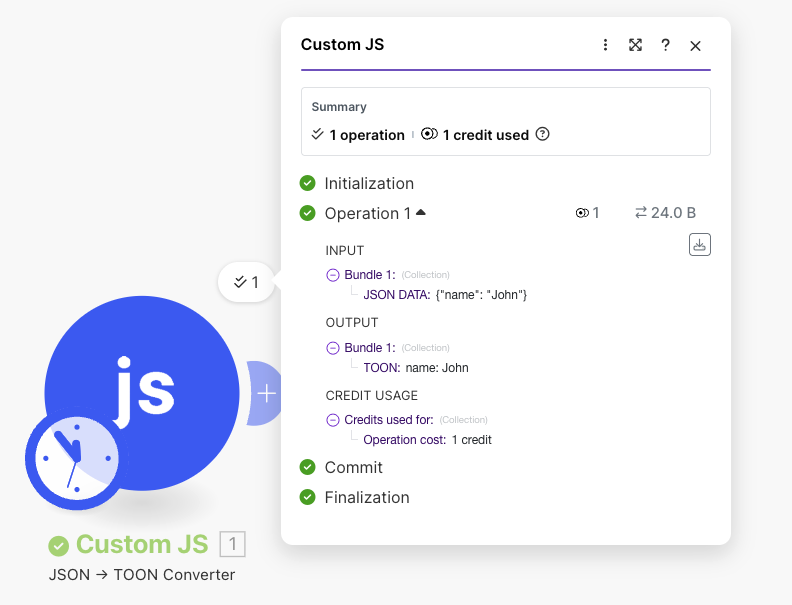Click the green check next to Custom JS label
Image resolution: width=792 pixels, height=605 pixels.
[x=59, y=545]
